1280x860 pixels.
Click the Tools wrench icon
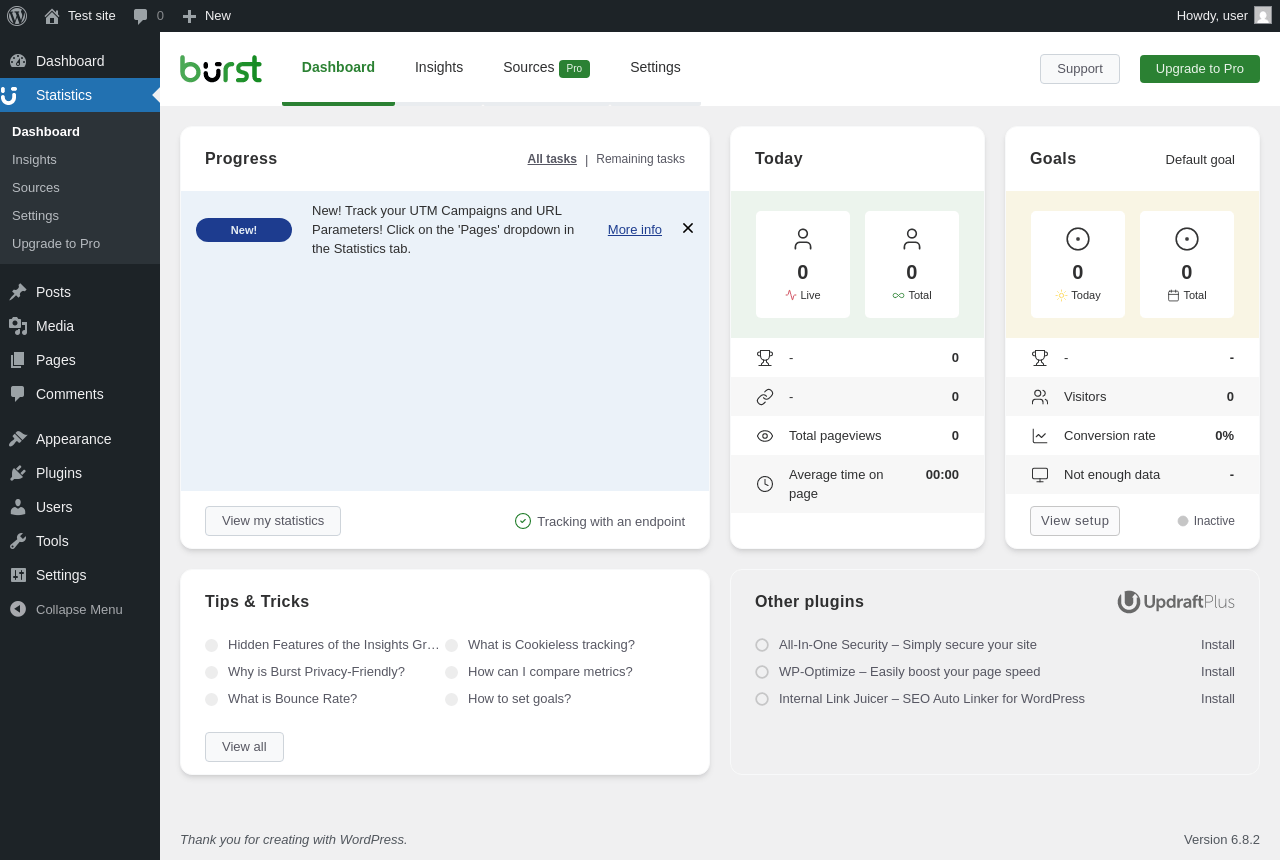pyautogui.click(x=18, y=541)
